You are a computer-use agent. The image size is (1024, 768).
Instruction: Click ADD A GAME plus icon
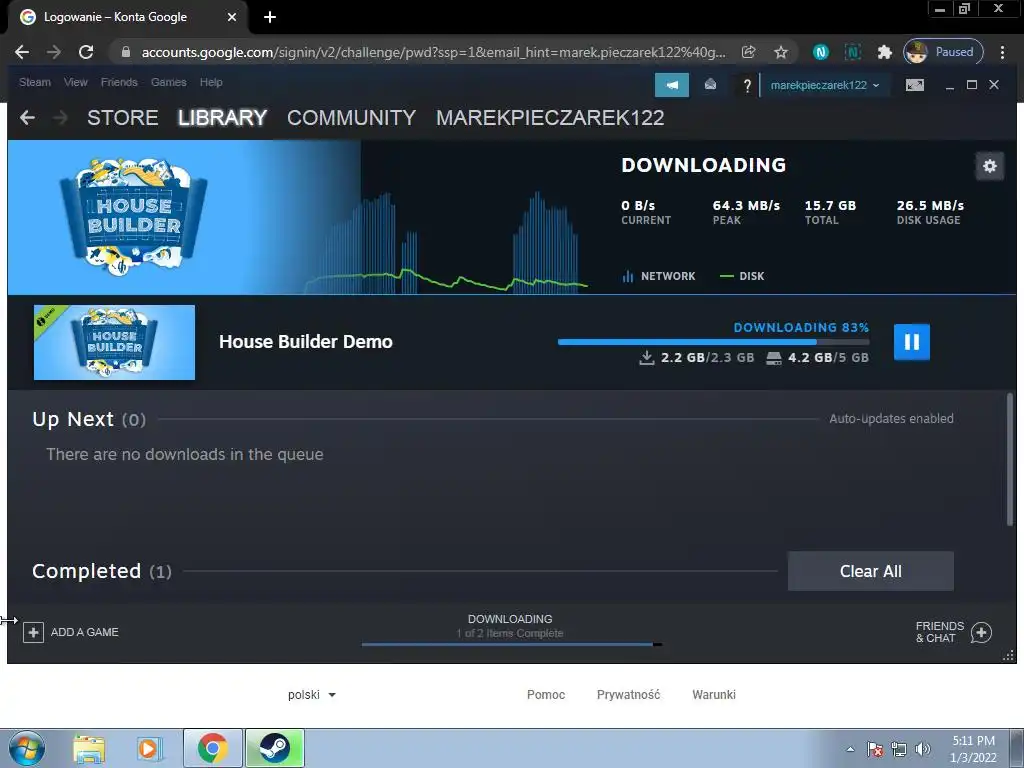click(x=33, y=632)
